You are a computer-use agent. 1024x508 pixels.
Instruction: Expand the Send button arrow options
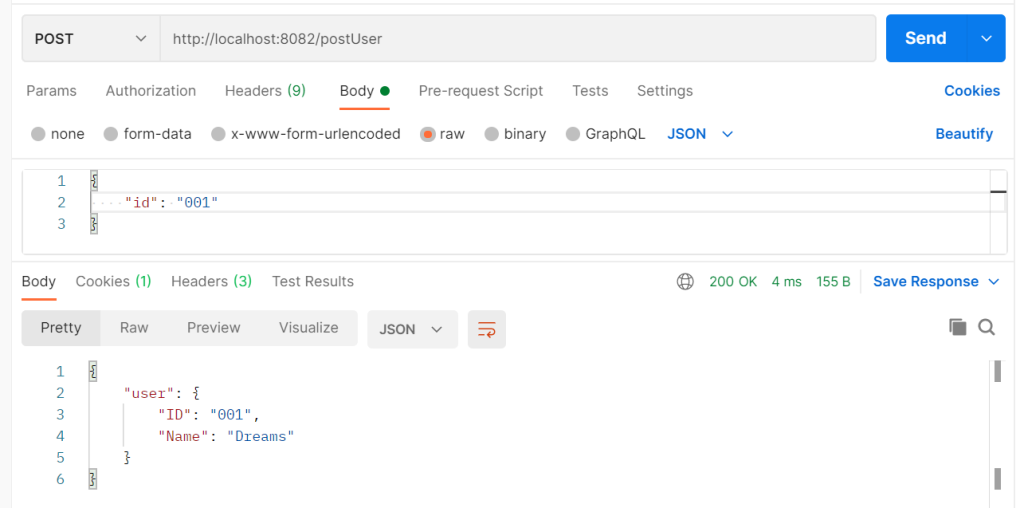(986, 39)
